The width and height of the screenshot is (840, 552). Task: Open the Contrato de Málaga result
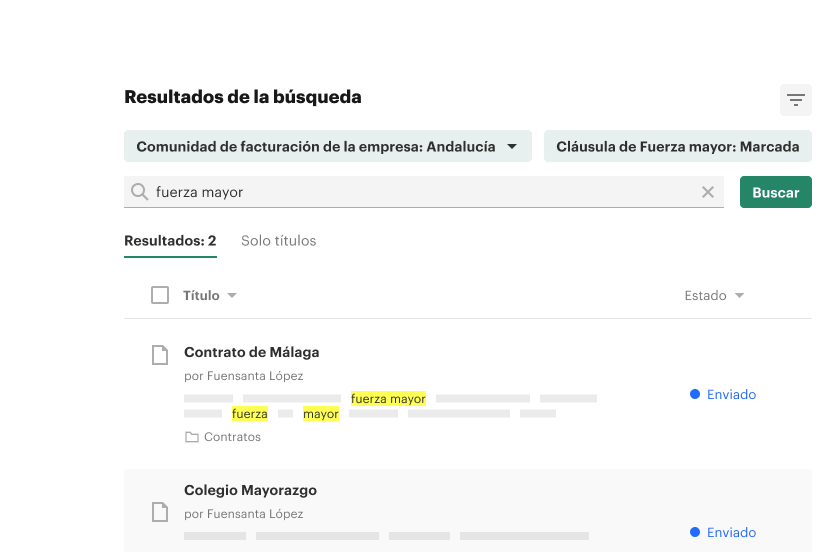pyautogui.click(x=252, y=352)
